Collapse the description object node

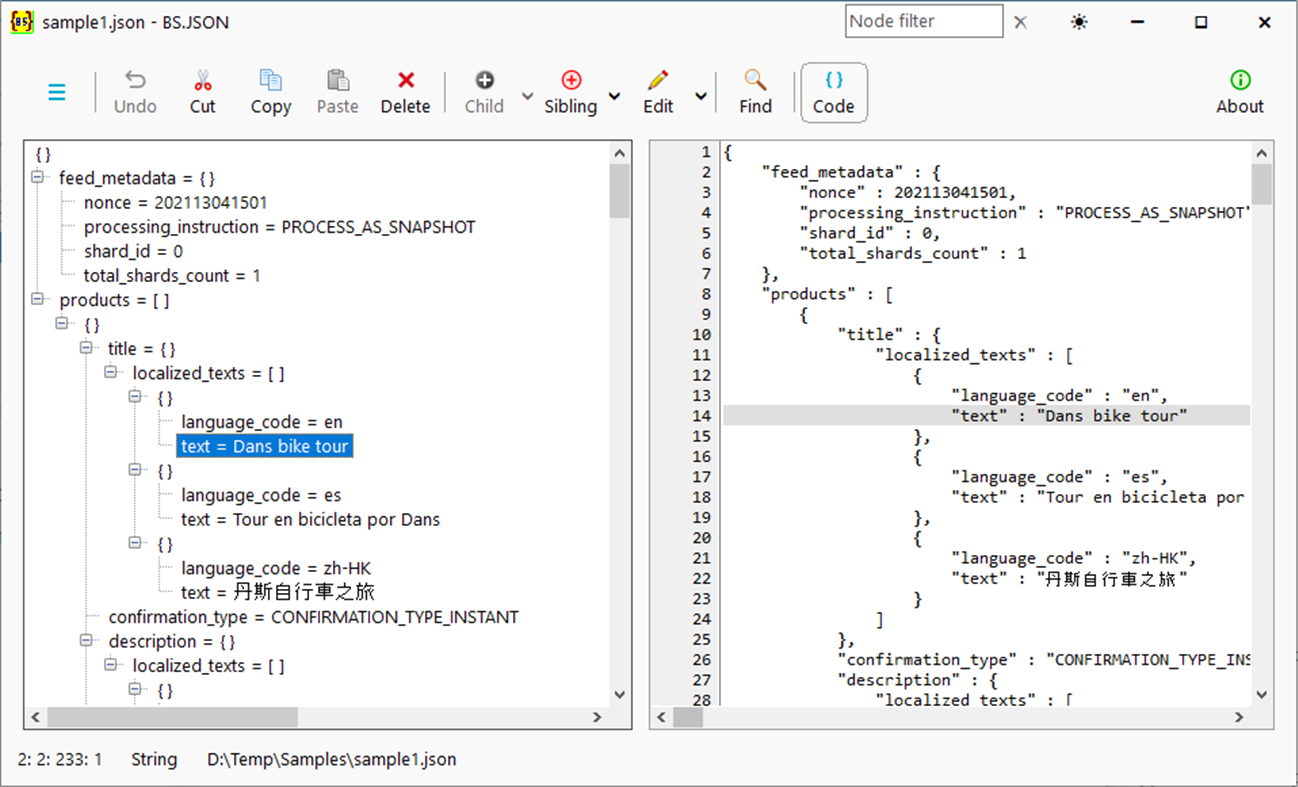tap(88, 641)
